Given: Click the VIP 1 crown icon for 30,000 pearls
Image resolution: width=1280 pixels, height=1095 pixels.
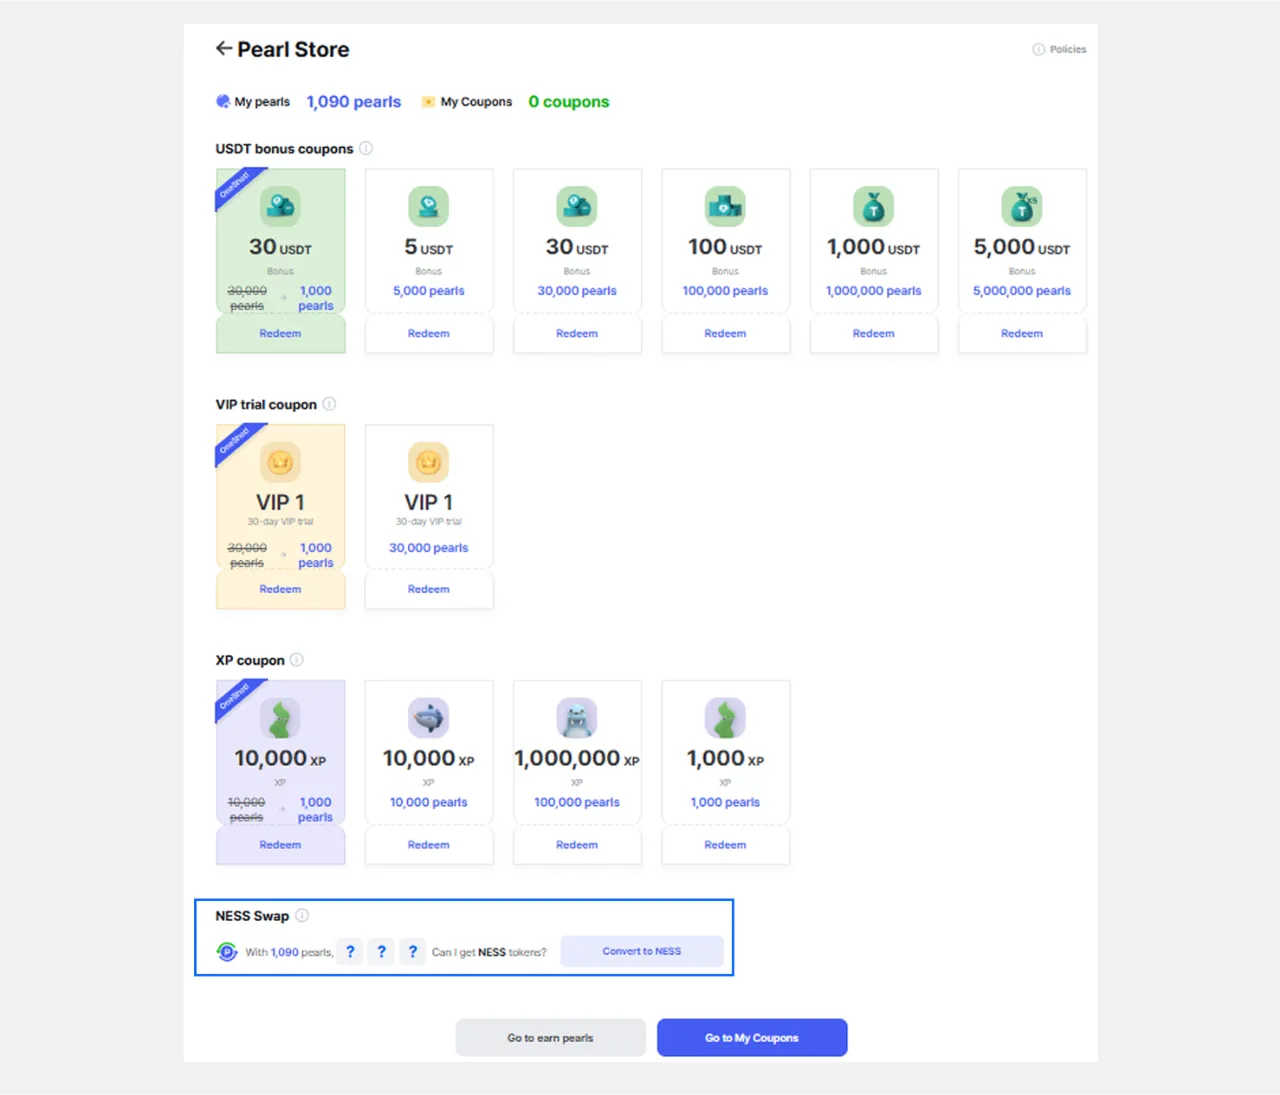Looking at the screenshot, I should (428, 463).
